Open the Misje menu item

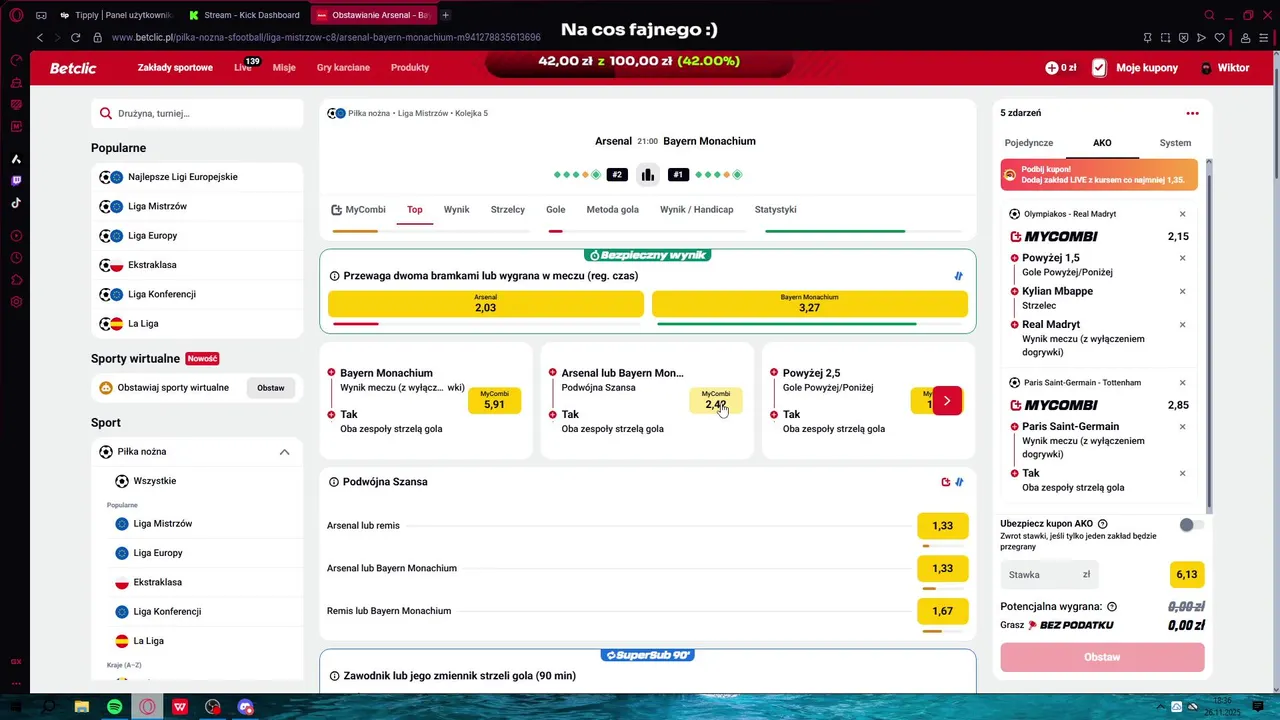pos(284,68)
